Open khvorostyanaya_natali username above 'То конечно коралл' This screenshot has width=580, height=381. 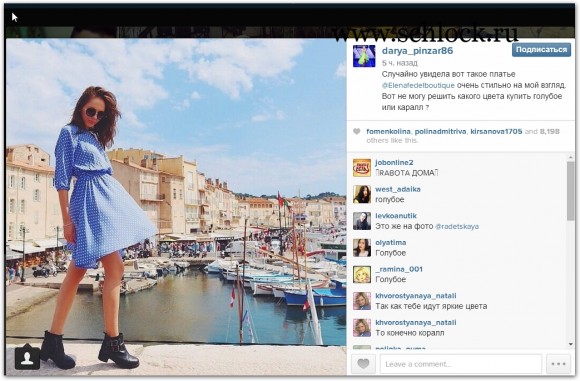click(x=416, y=322)
